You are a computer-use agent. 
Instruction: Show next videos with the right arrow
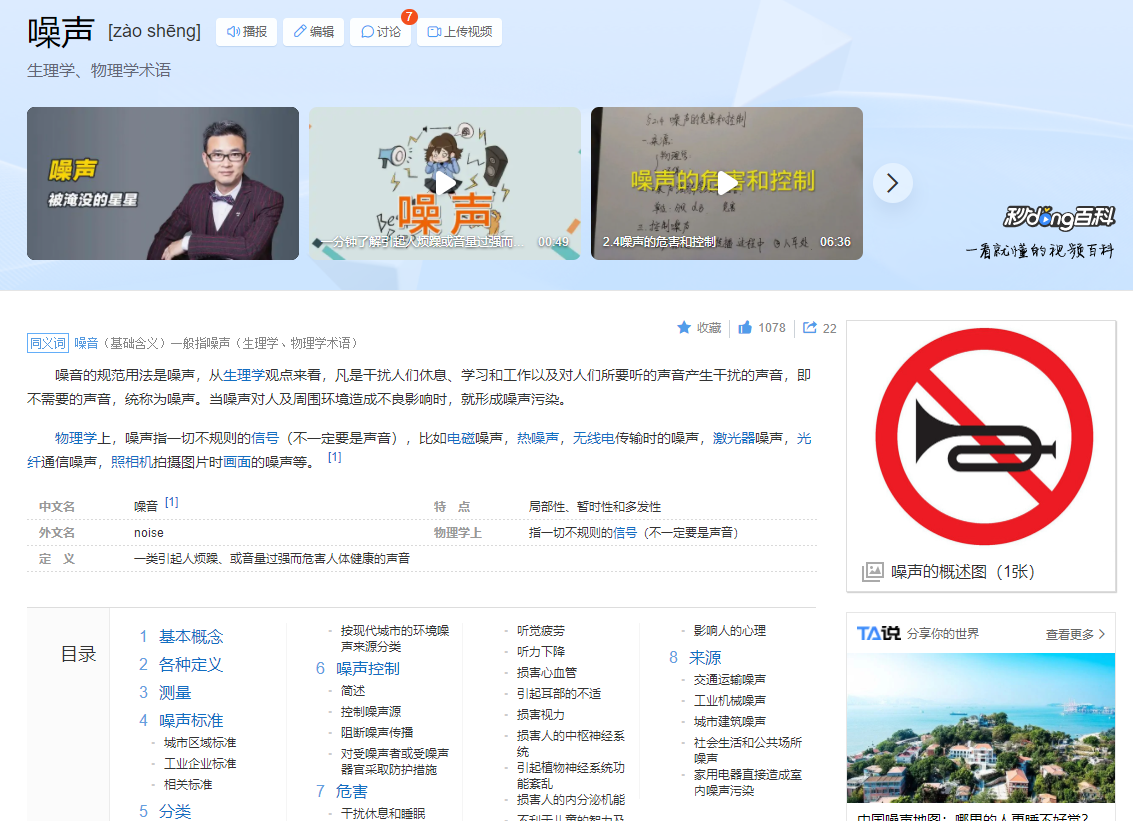click(x=893, y=184)
